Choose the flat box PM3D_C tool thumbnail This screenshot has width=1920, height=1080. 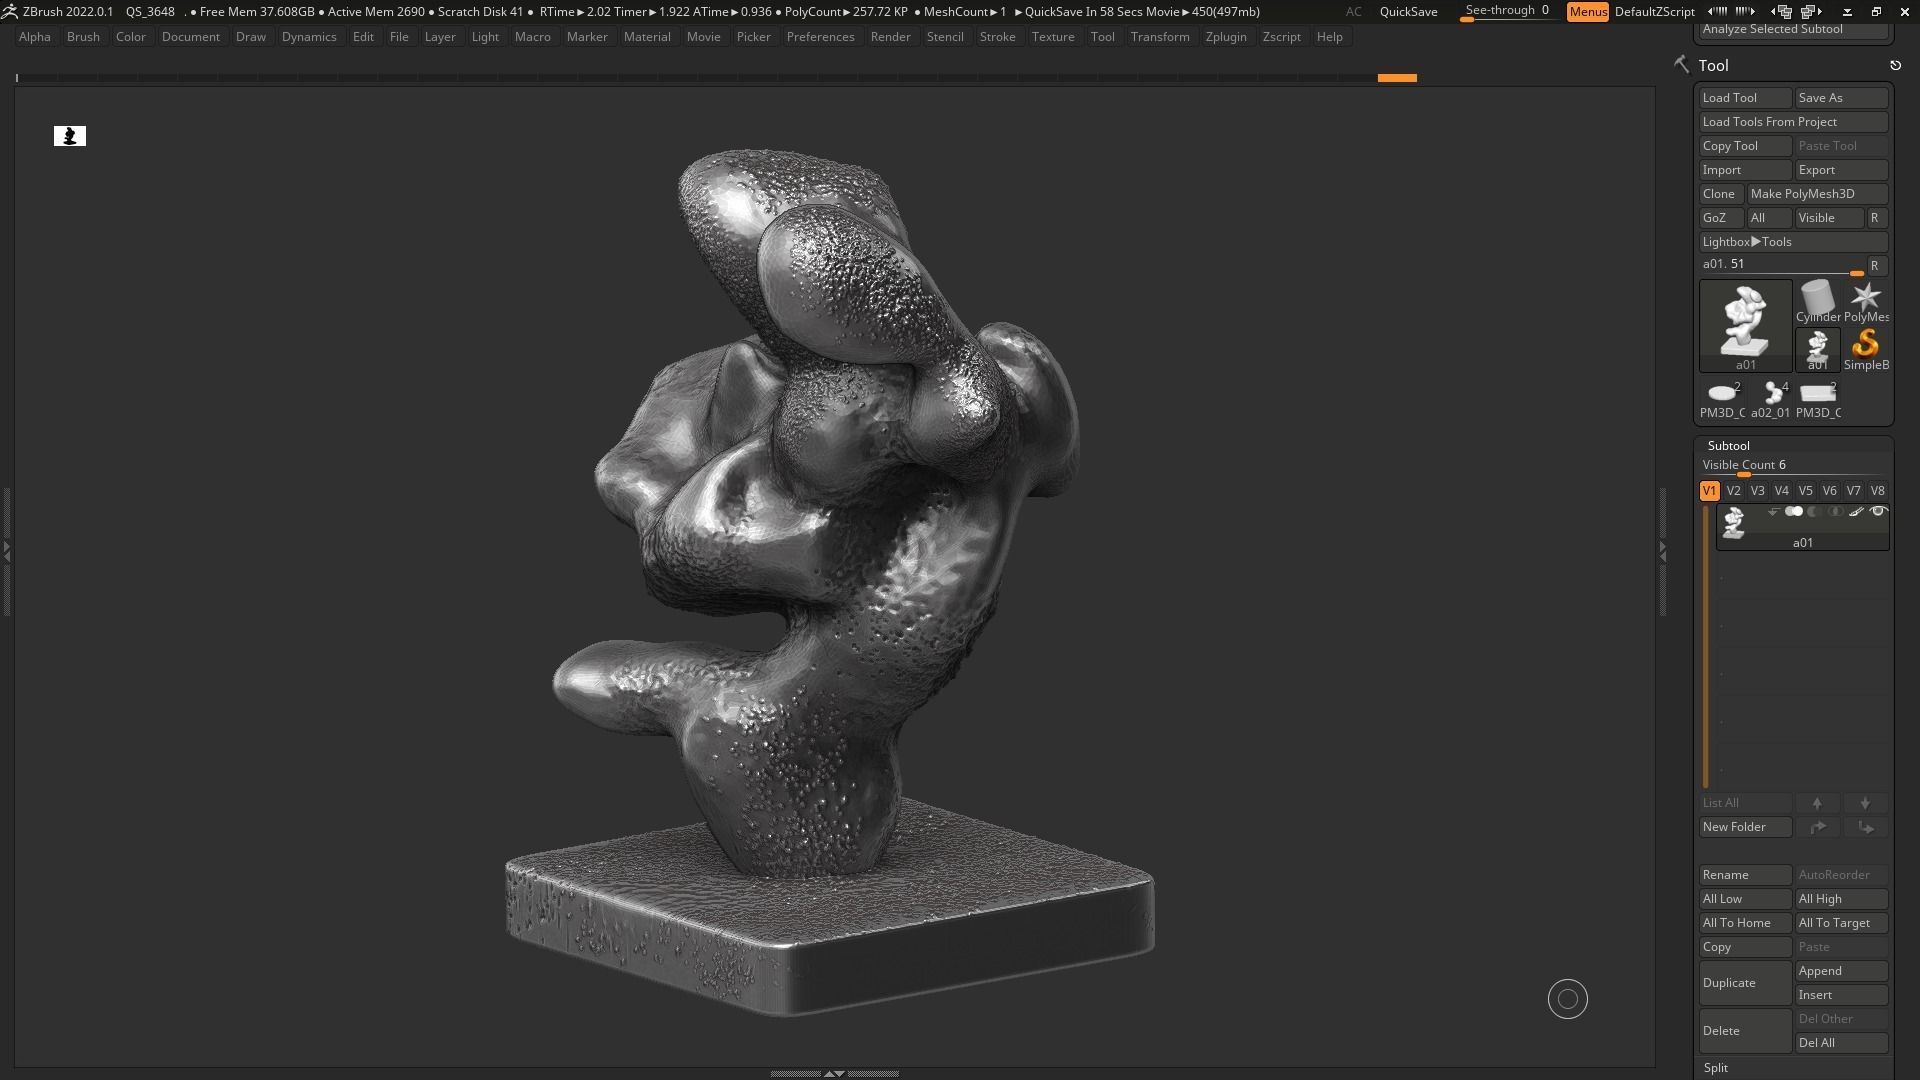click(x=1817, y=397)
